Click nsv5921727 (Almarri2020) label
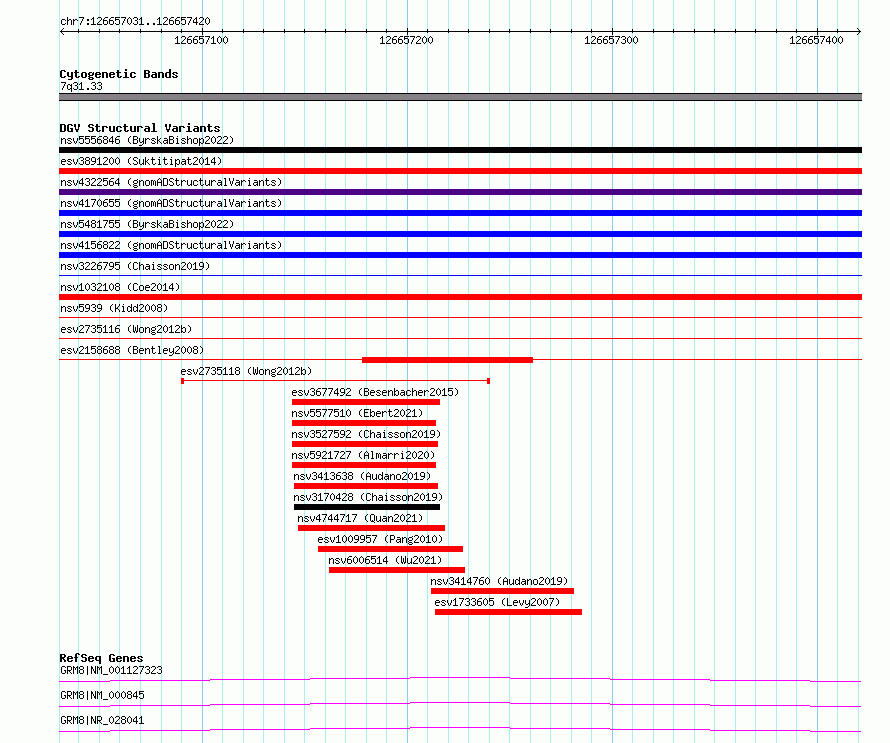Image resolution: width=890 pixels, height=743 pixels. click(x=363, y=455)
